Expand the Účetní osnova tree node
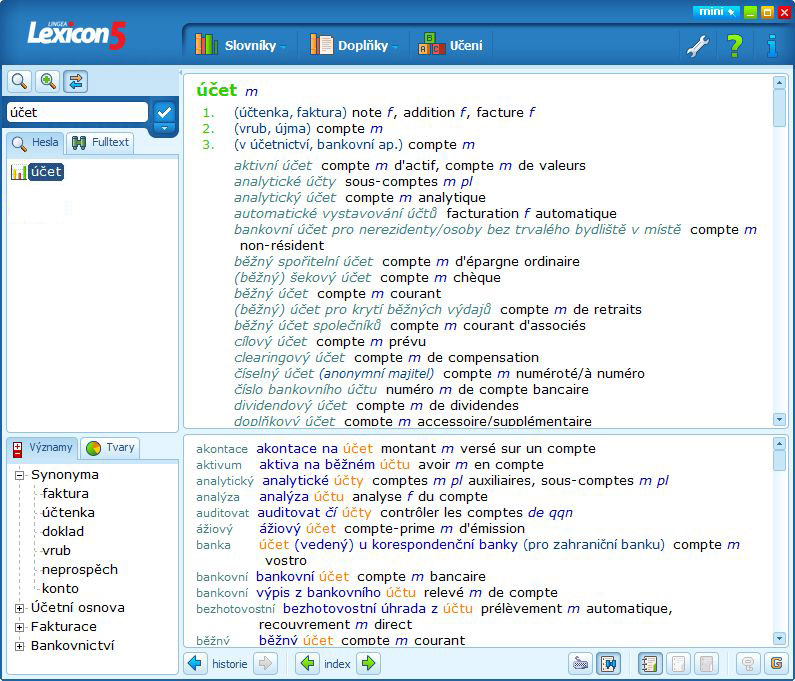 [x=20, y=608]
